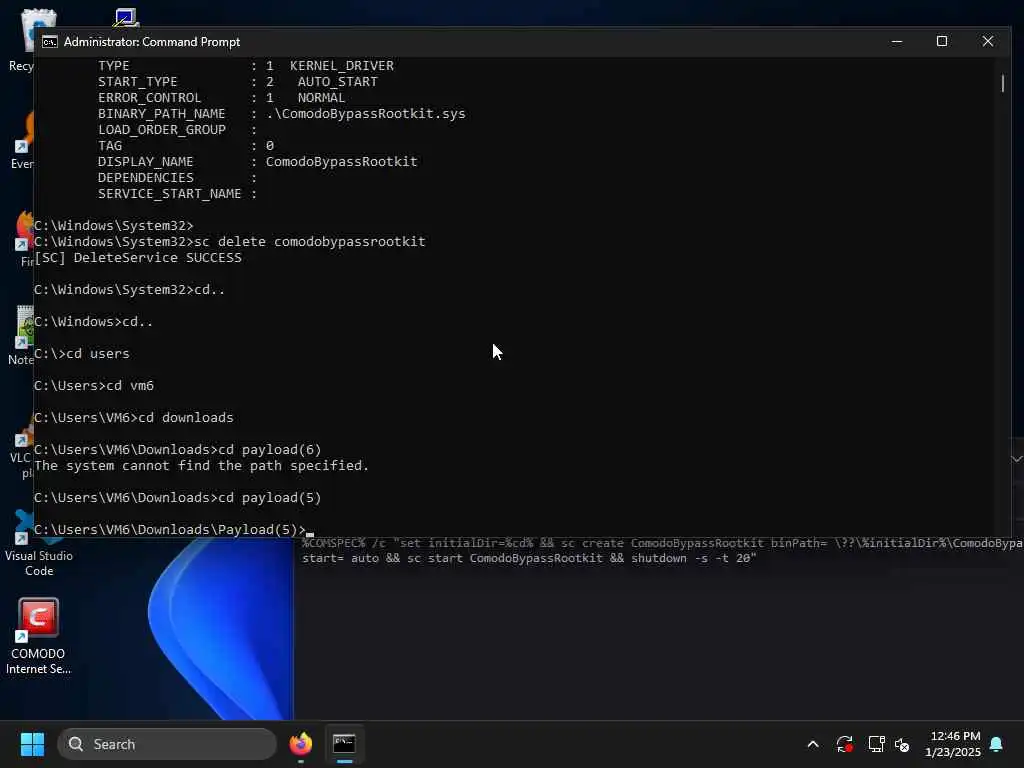Maximize the Command Prompt window
Screen dimensions: 1024x768
[942, 41]
